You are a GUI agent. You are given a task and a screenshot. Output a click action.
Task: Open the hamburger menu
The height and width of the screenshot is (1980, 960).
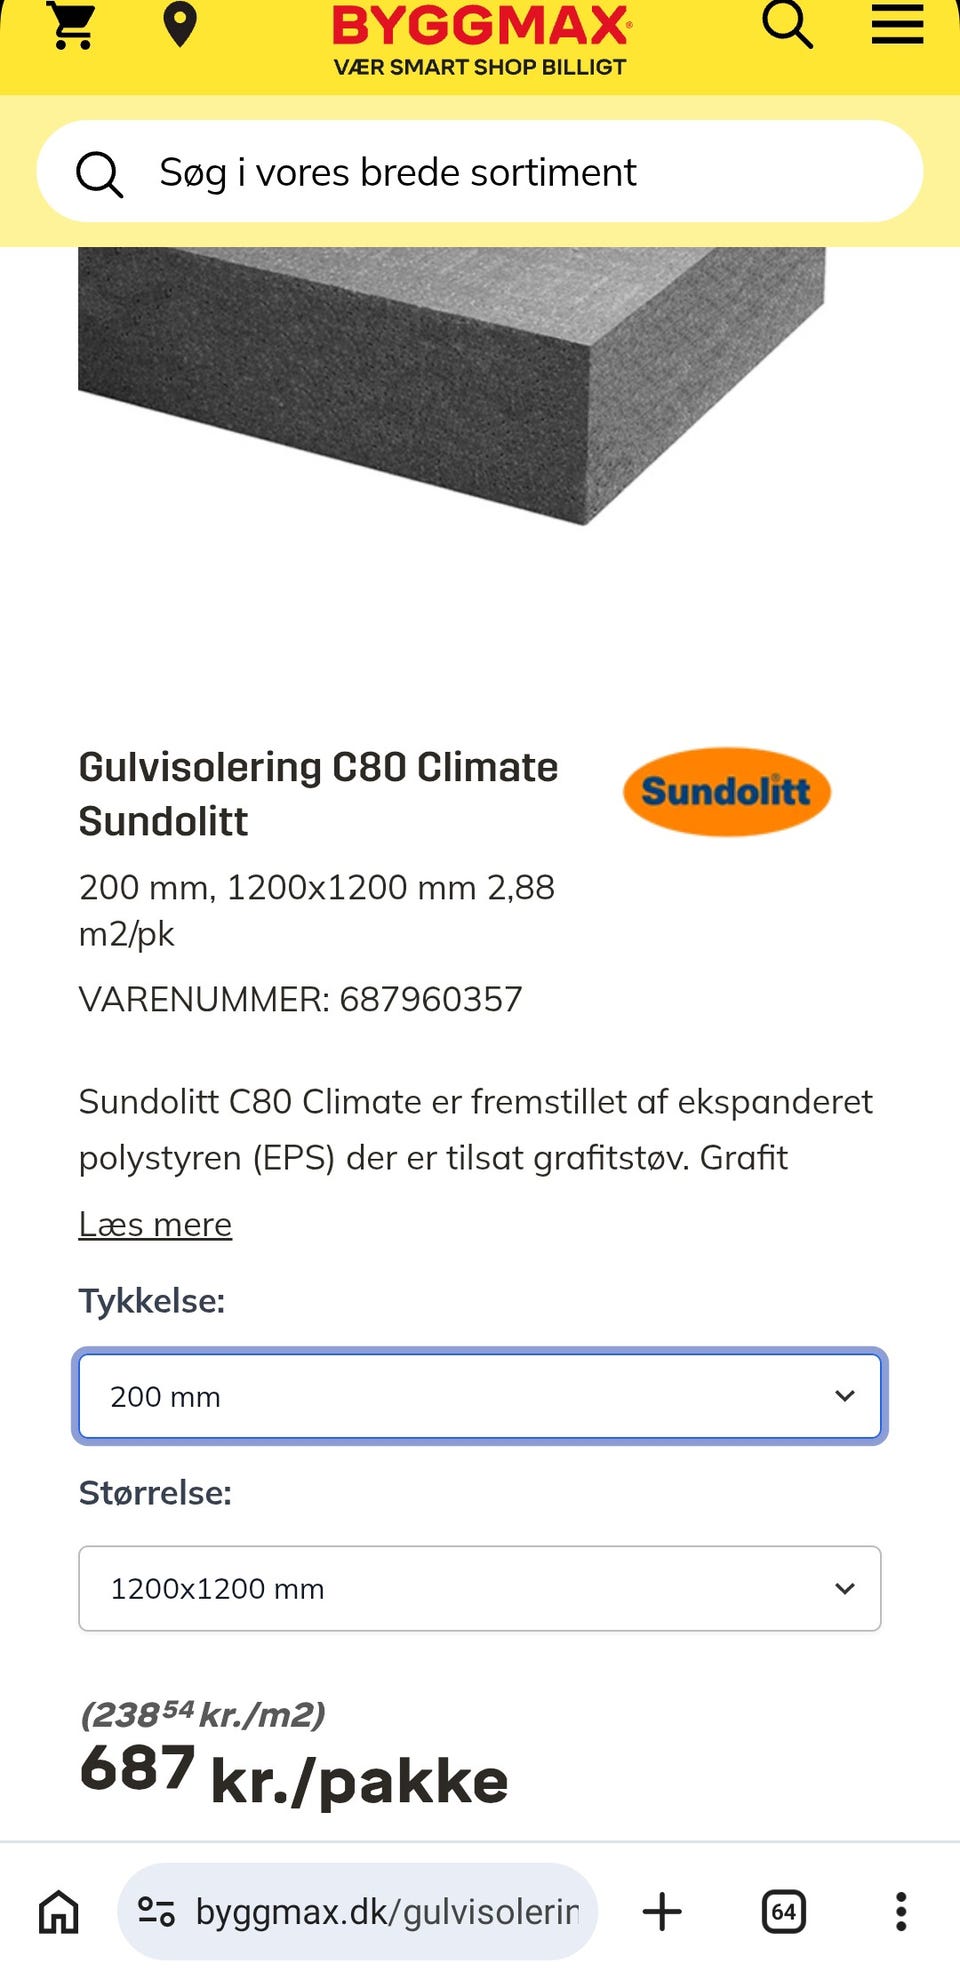pyautogui.click(x=897, y=24)
